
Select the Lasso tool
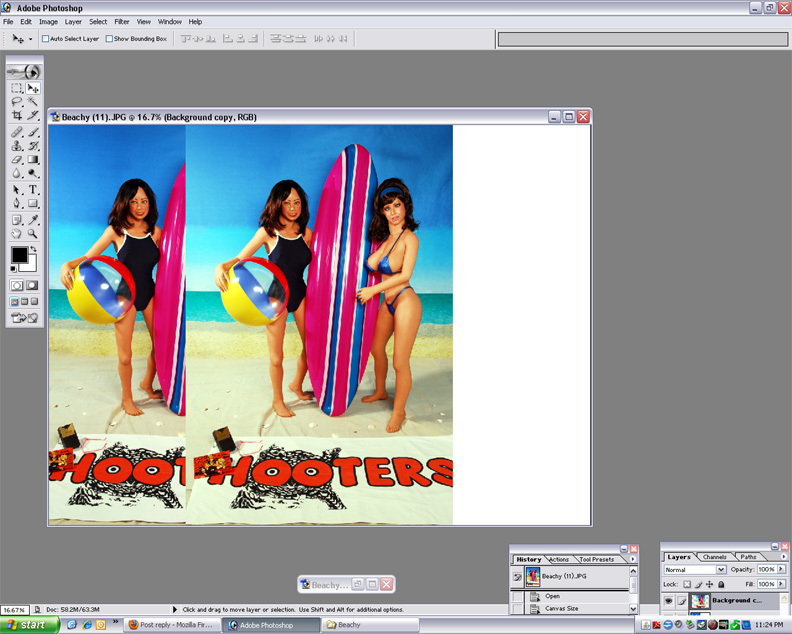[x=17, y=102]
